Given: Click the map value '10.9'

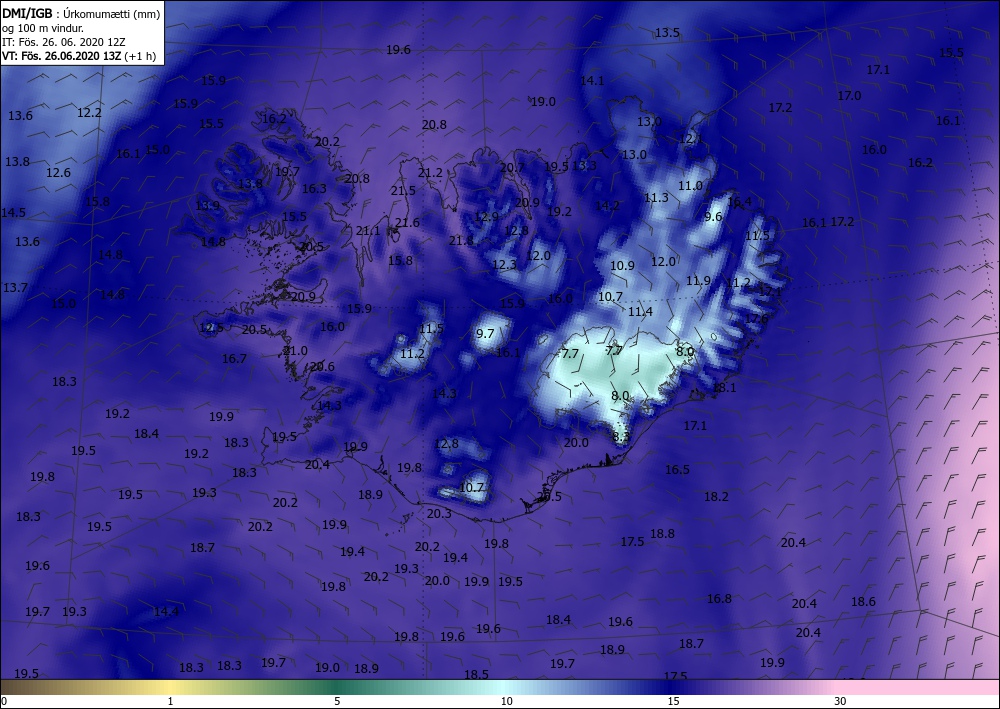Looking at the screenshot, I should [x=622, y=266].
